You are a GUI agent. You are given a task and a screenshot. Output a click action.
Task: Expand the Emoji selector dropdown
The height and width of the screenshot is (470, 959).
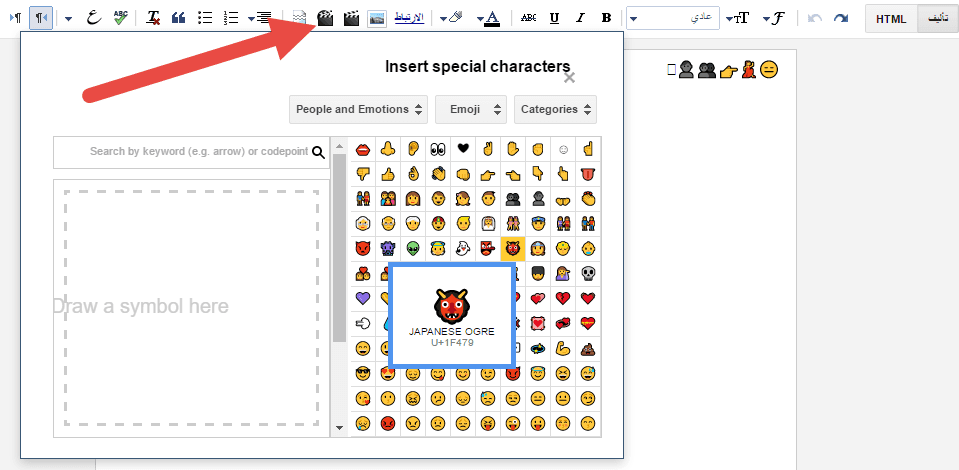pos(471,109)
